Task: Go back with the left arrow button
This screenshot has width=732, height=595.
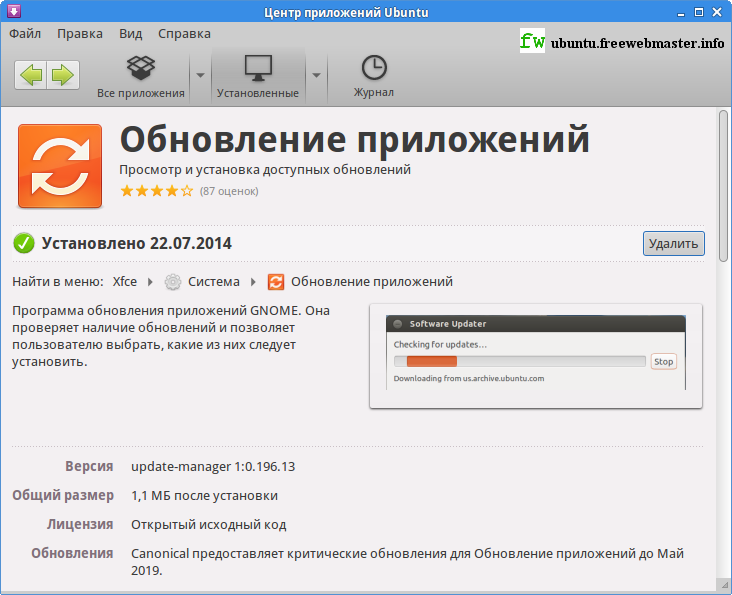Action: pos(31,75)
